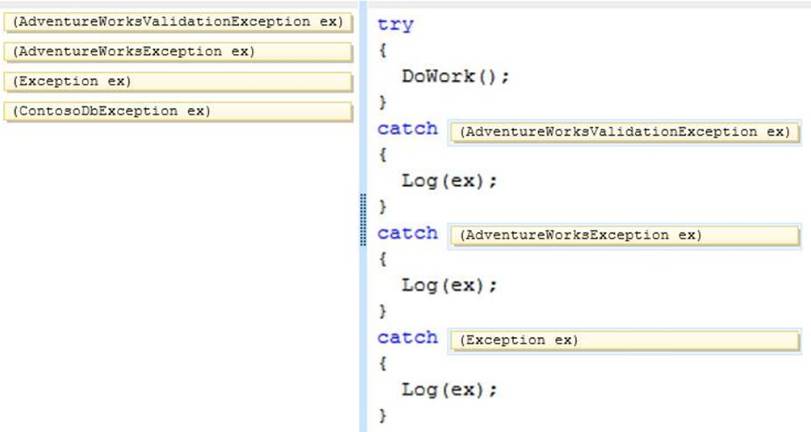Click the final closing brace of the code
This screenshot has width=811, height=432.
(382, 414)
